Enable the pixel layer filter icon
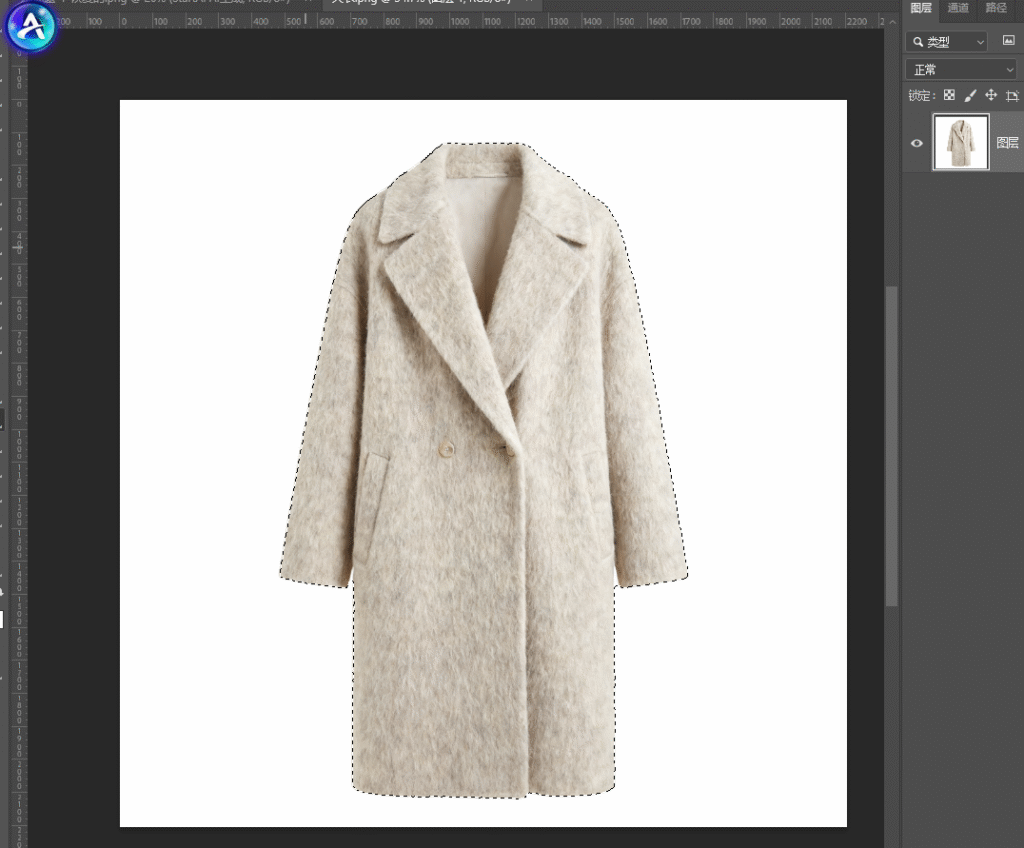The height and width of the screenshot is (848, 1024). [x=1009, y=41]
